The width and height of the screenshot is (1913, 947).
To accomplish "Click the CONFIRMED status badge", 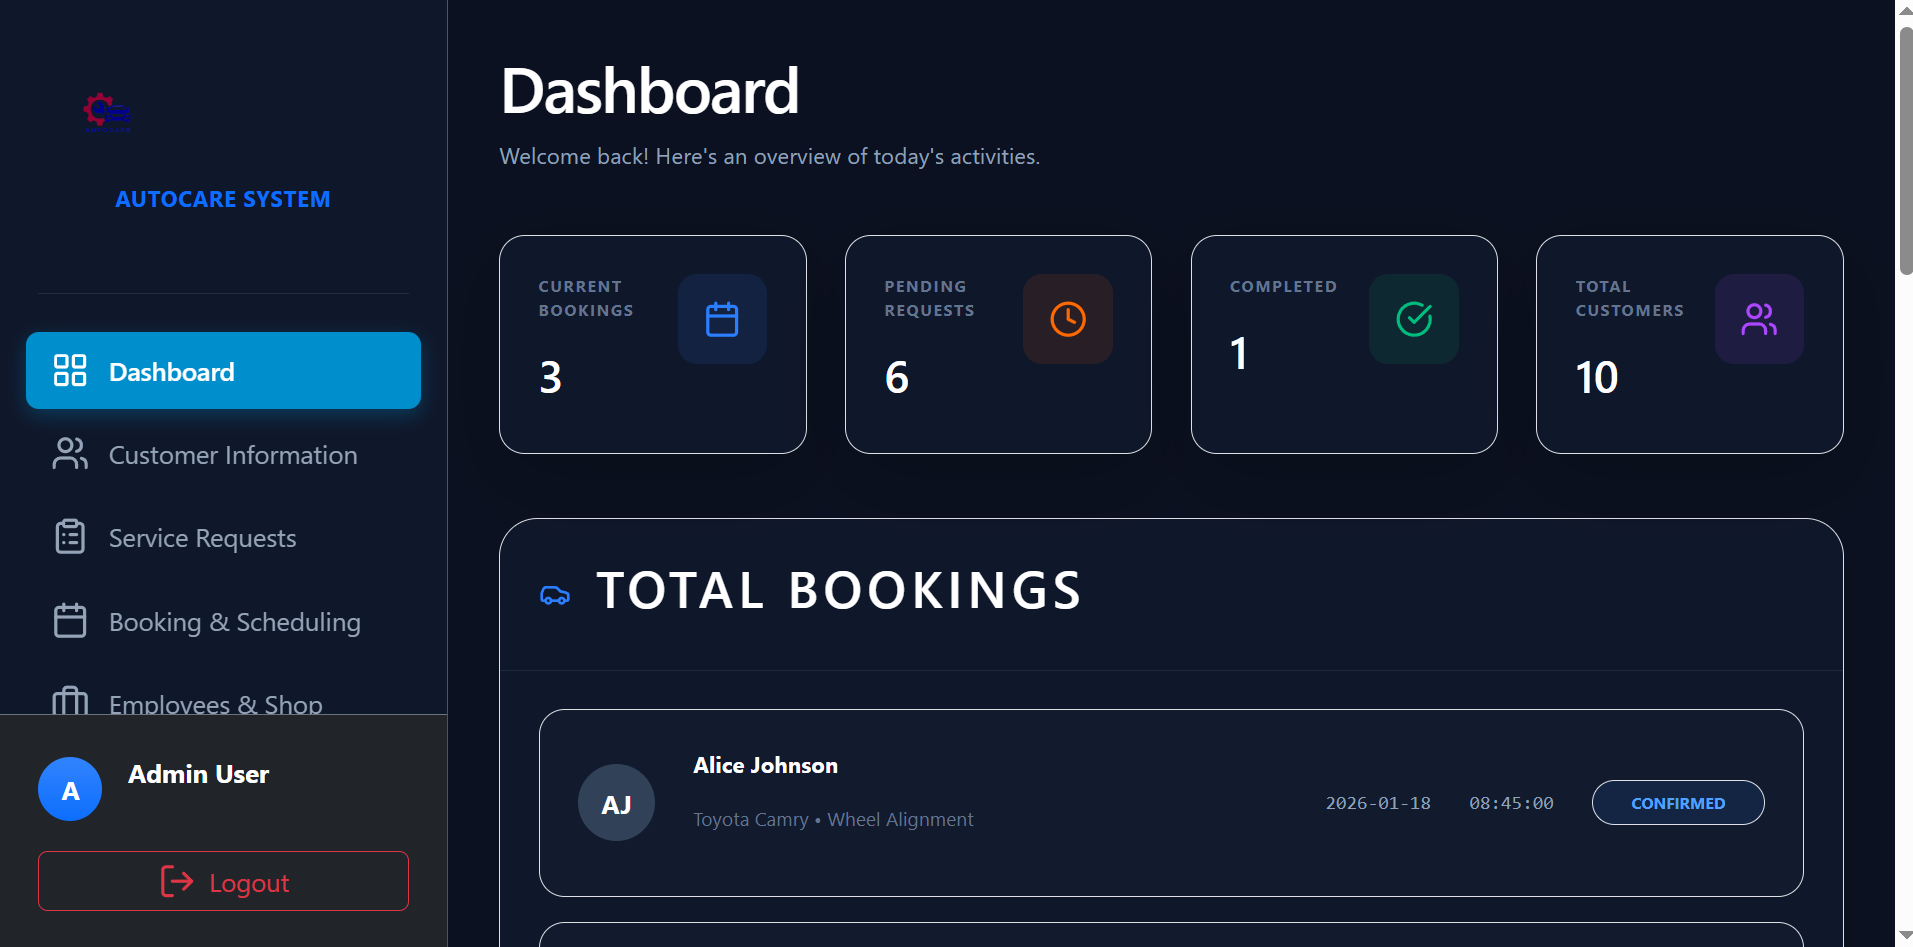I will coord(1678,803).
